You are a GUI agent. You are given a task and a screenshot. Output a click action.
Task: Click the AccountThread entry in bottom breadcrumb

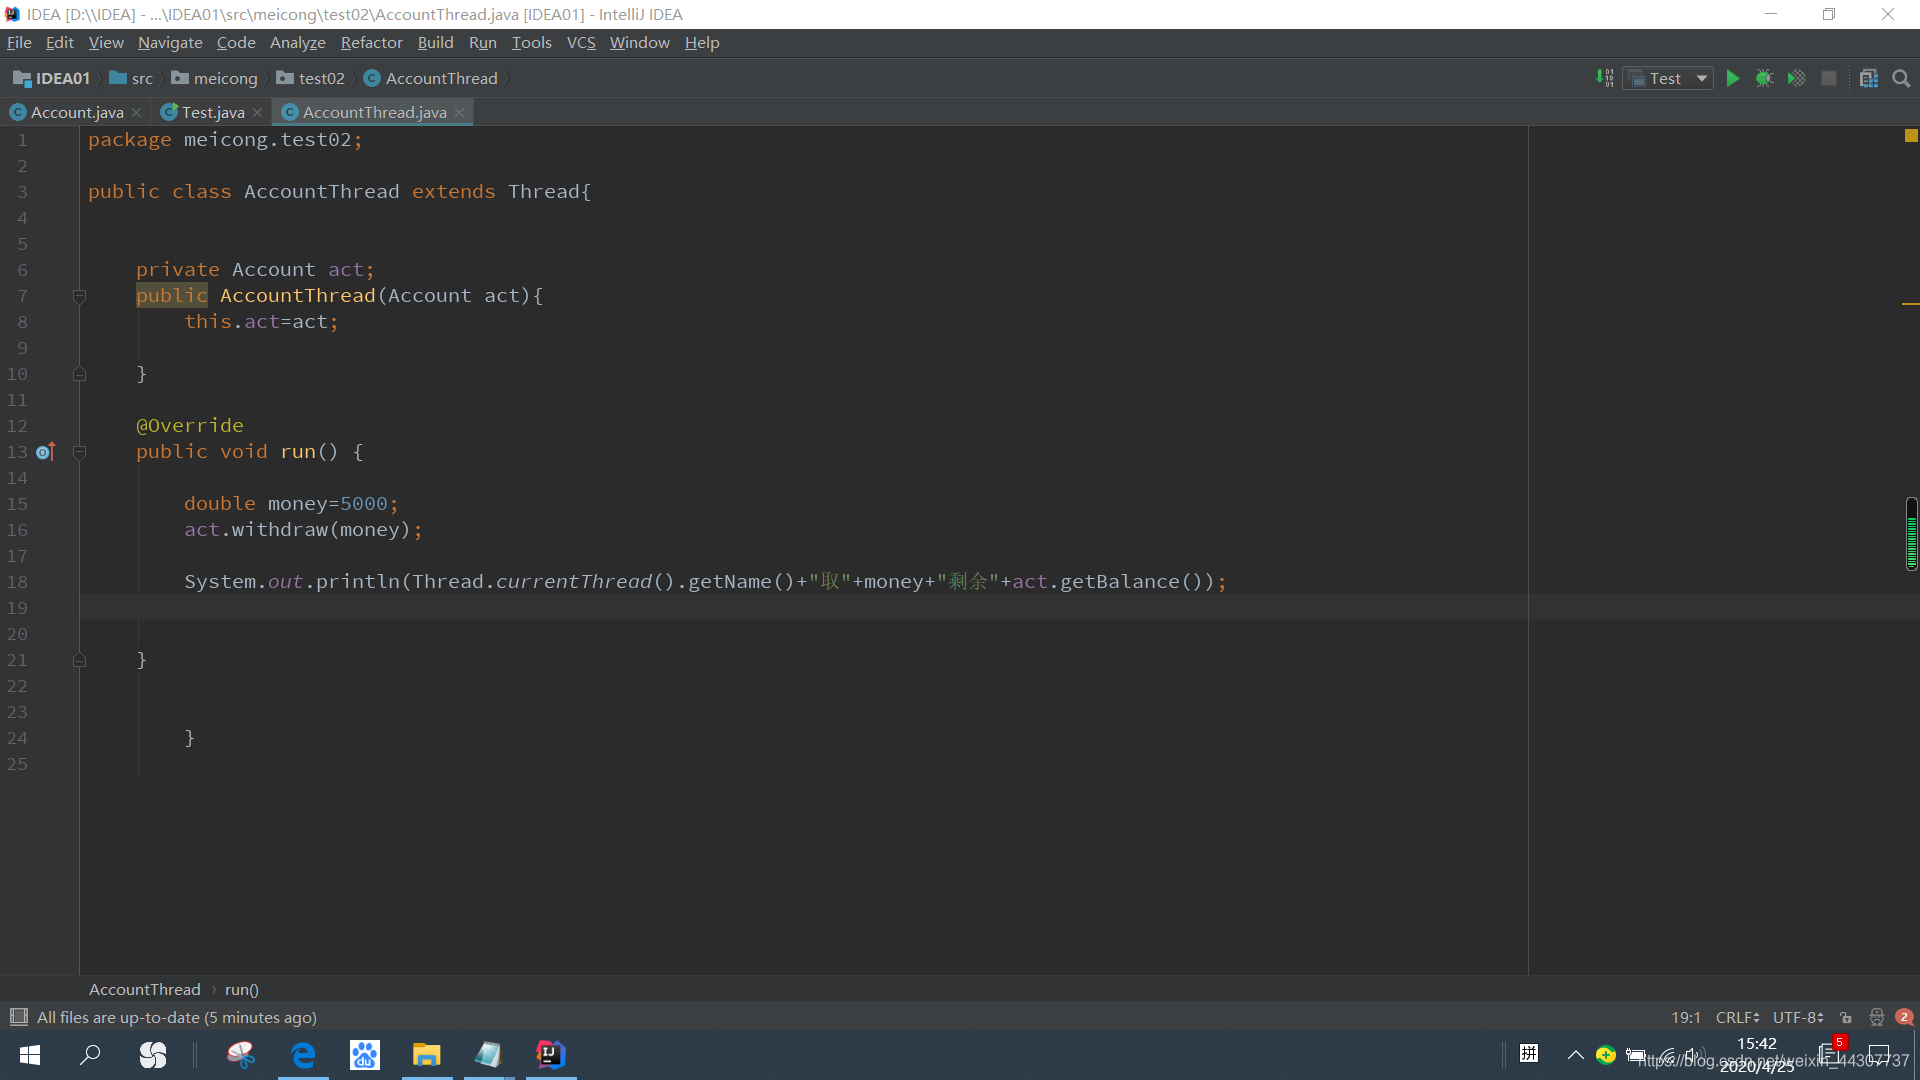(x=145, y=989)
